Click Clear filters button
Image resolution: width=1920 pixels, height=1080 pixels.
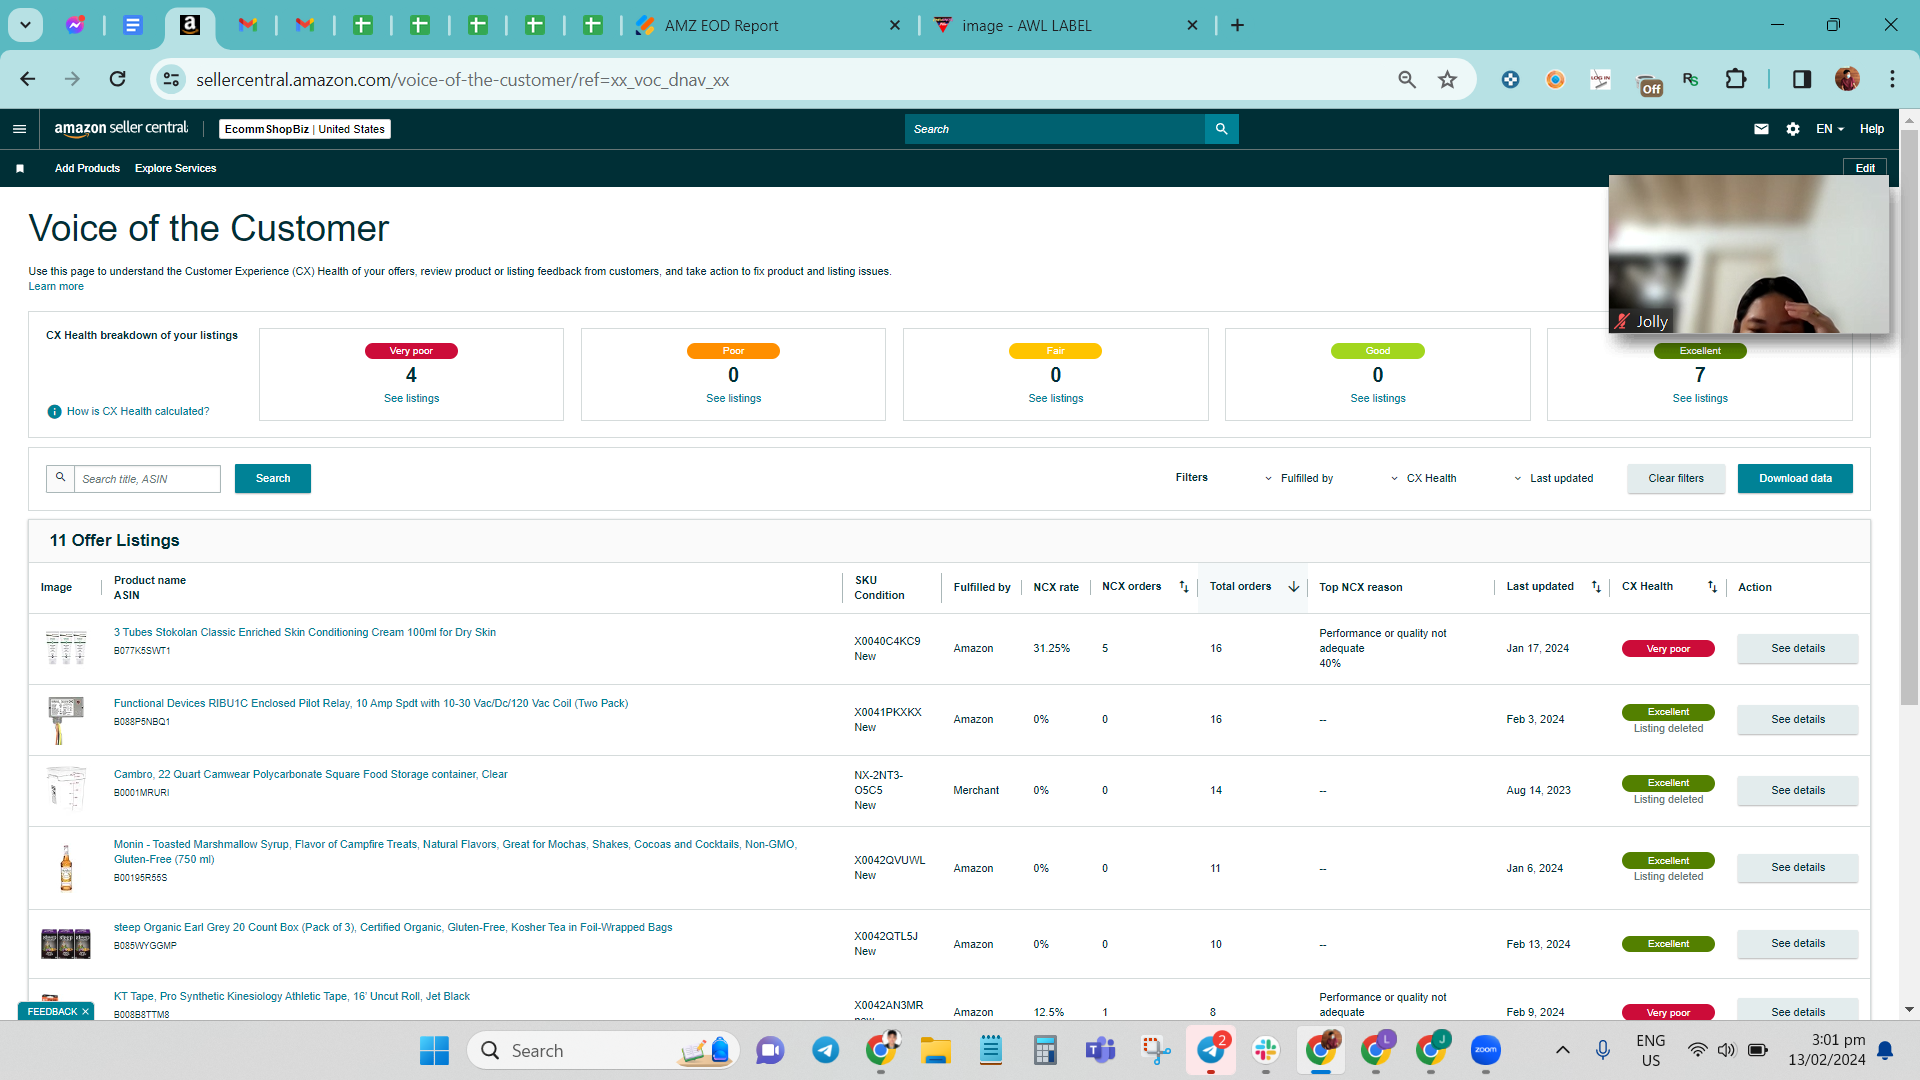pos(1676,479)
